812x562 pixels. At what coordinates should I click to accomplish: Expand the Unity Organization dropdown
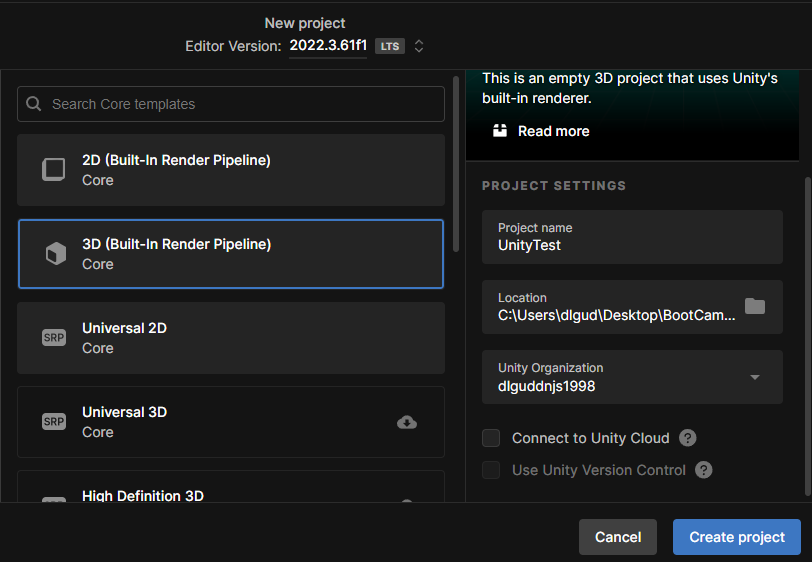coord(755,377)
